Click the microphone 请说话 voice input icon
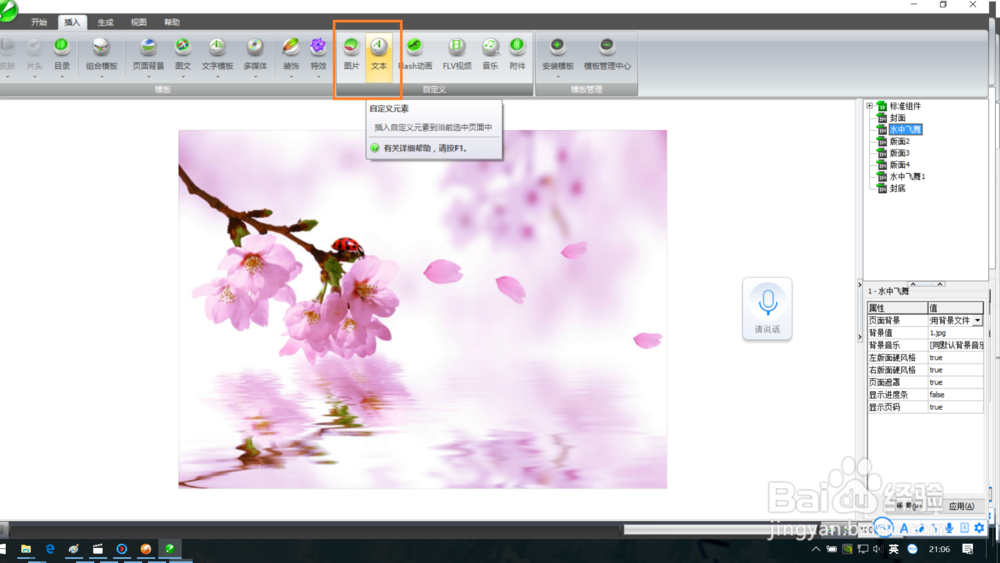1000x563 pixels. [767, 309]
